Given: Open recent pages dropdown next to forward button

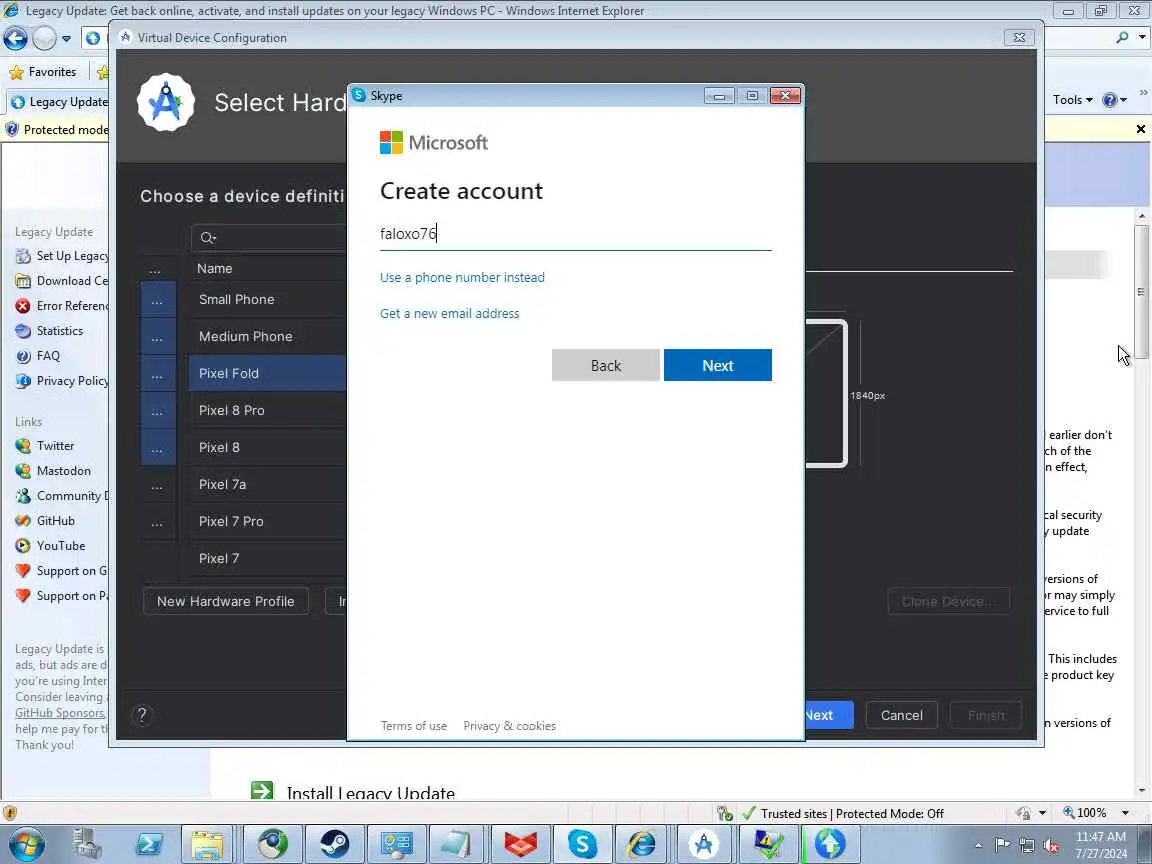Looking at the screenshot, I should pyautogui.click(x=66, y=38).
